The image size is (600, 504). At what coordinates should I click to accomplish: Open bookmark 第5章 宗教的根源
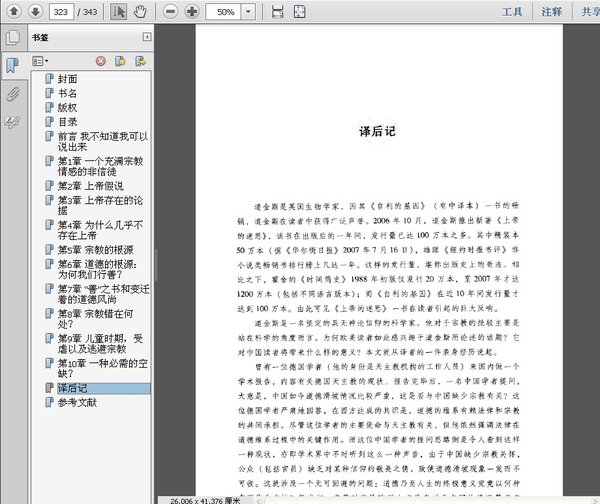coord(96,250)
